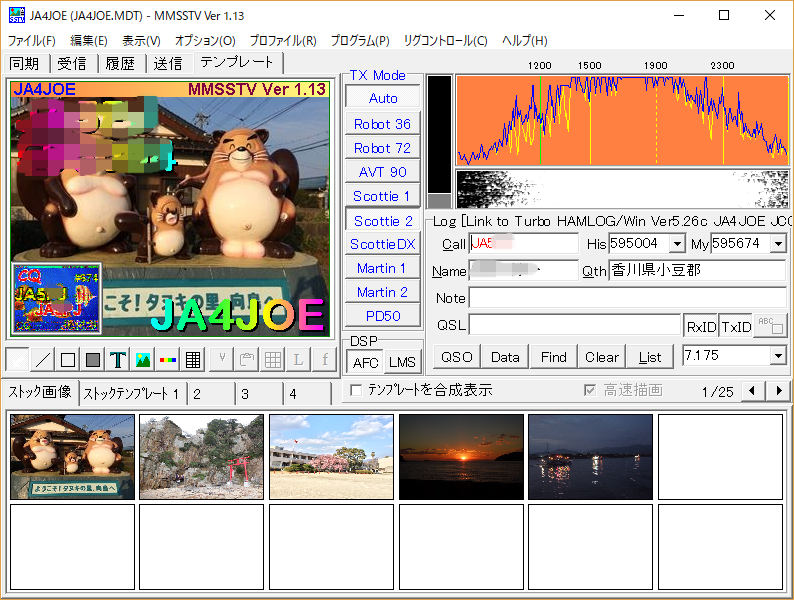The image size is (794, 600).
Task: Select ScottieDX TX mode
Action: (x=383, y=244)
